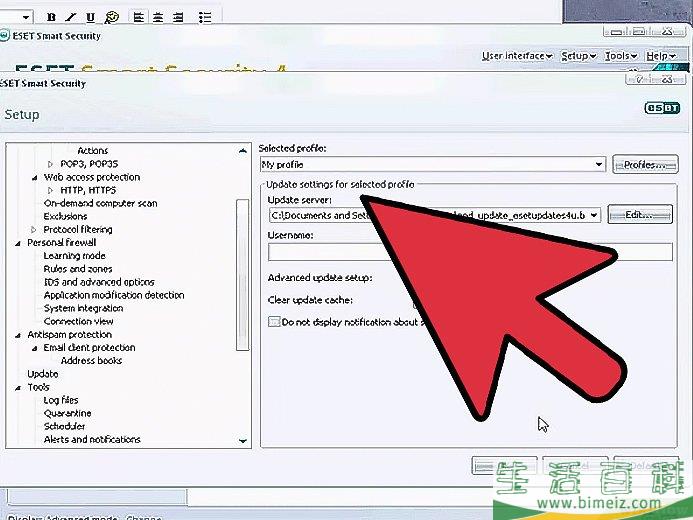Select Quarantine under Tools
Viewport: 693px width, 520px height.
click(67, 414)
